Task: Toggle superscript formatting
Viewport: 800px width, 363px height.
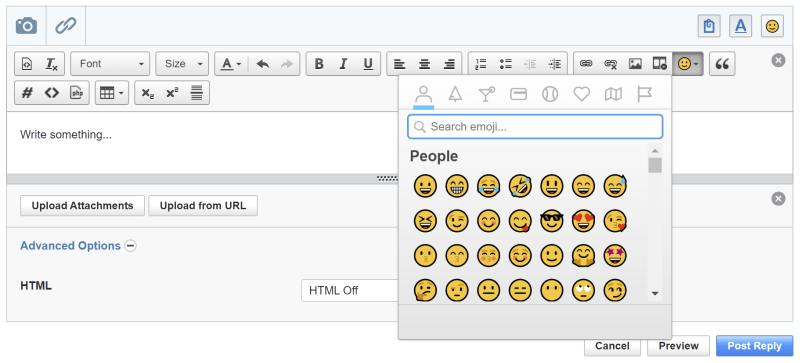Action: coord(172,93)
